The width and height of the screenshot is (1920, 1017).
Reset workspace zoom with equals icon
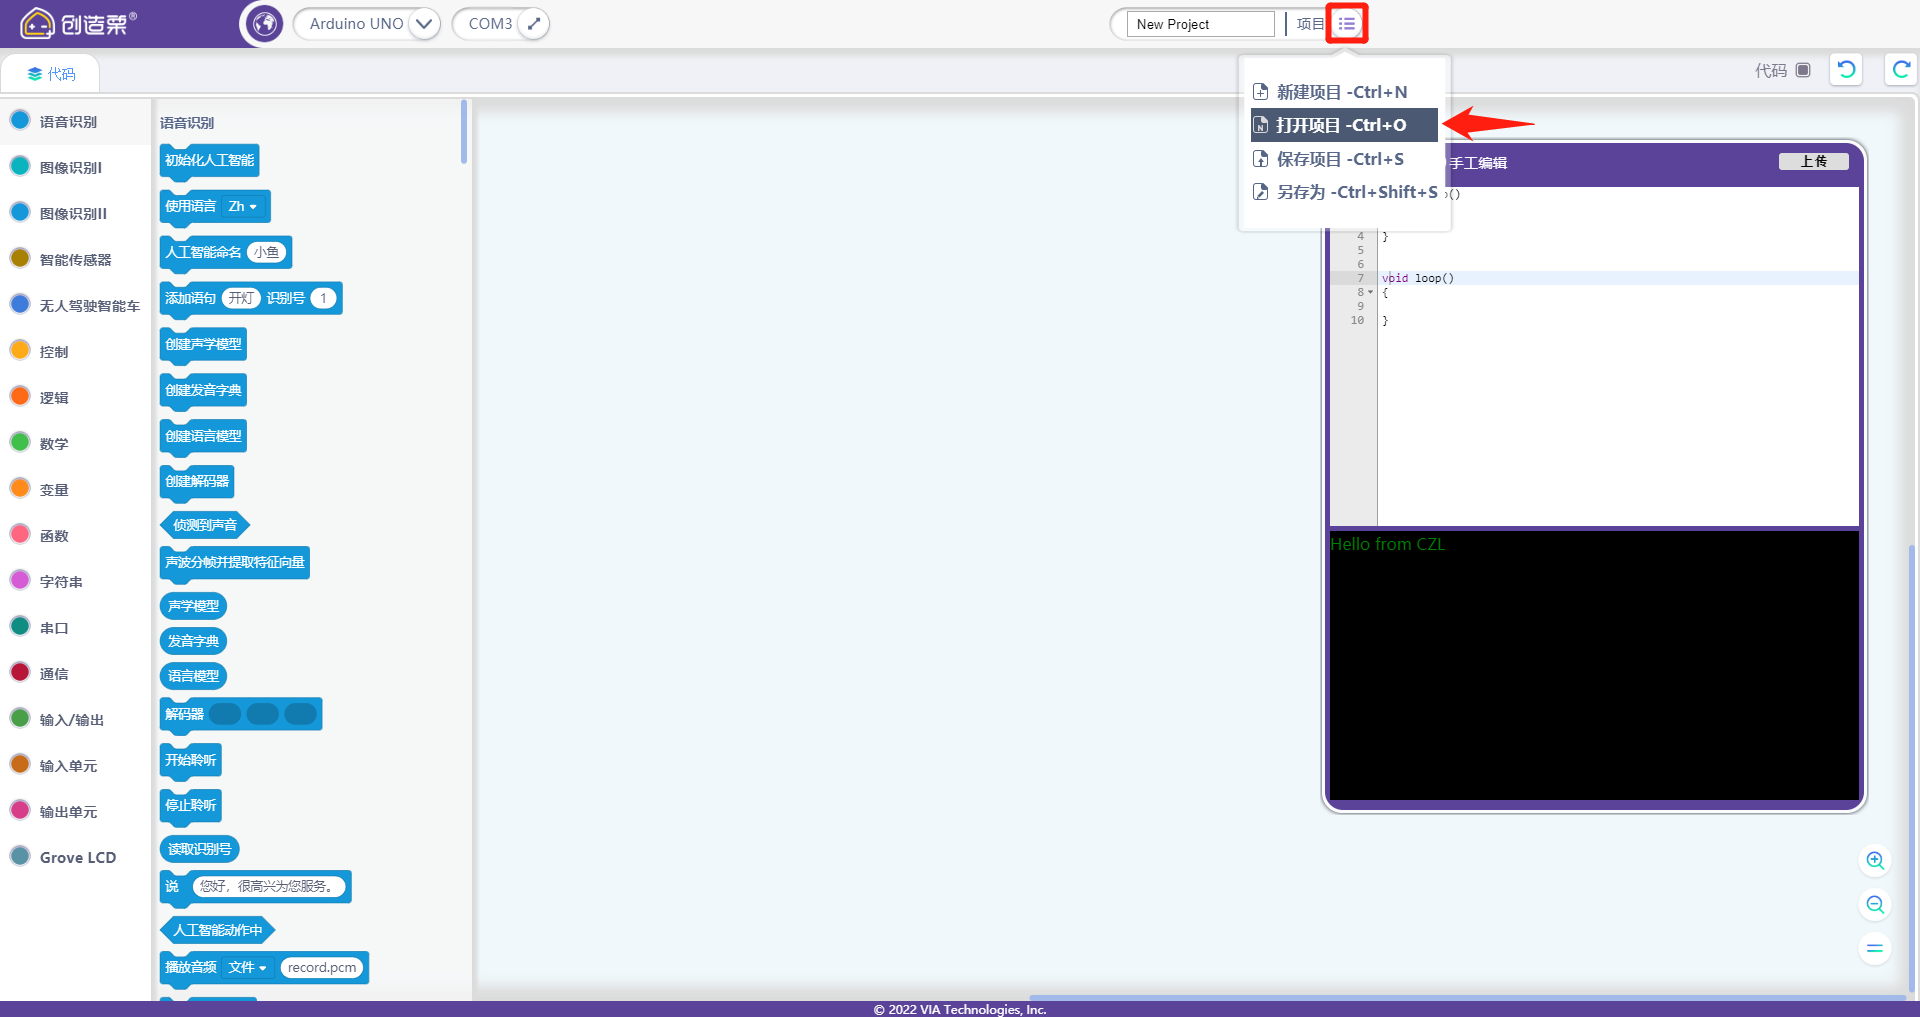[1875, 948]
